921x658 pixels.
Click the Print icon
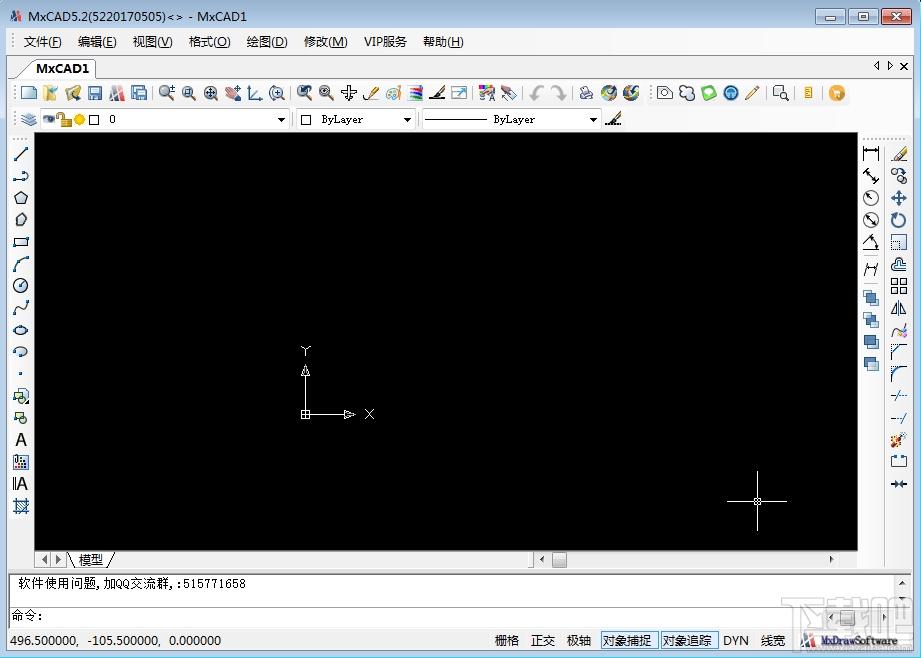tap(586, 93)
